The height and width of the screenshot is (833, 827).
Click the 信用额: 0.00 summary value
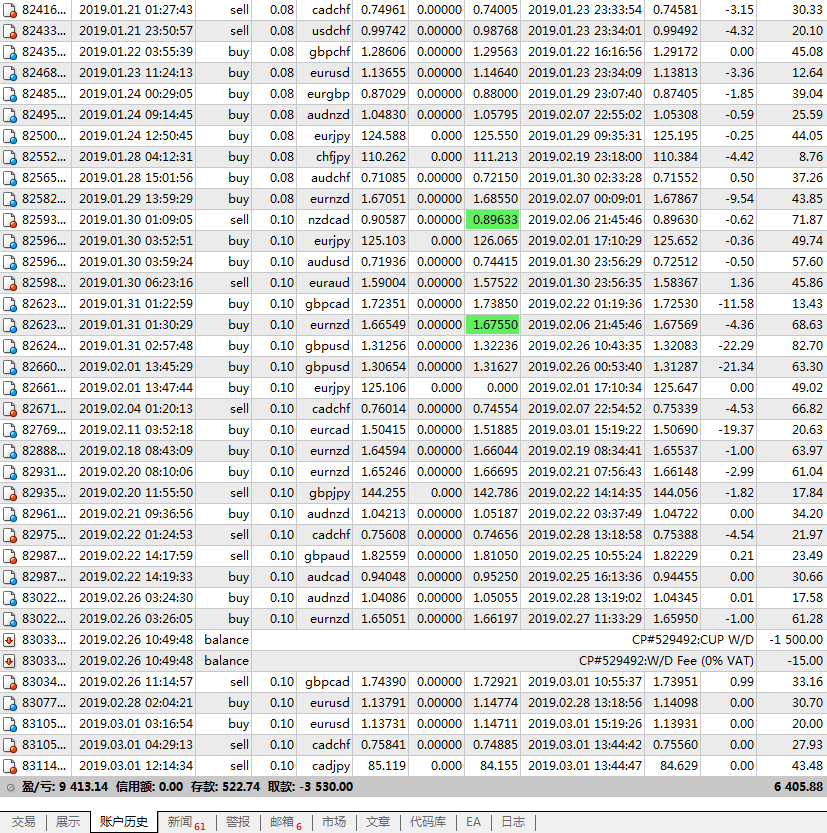pyautogui.click(x=149, y=787)
